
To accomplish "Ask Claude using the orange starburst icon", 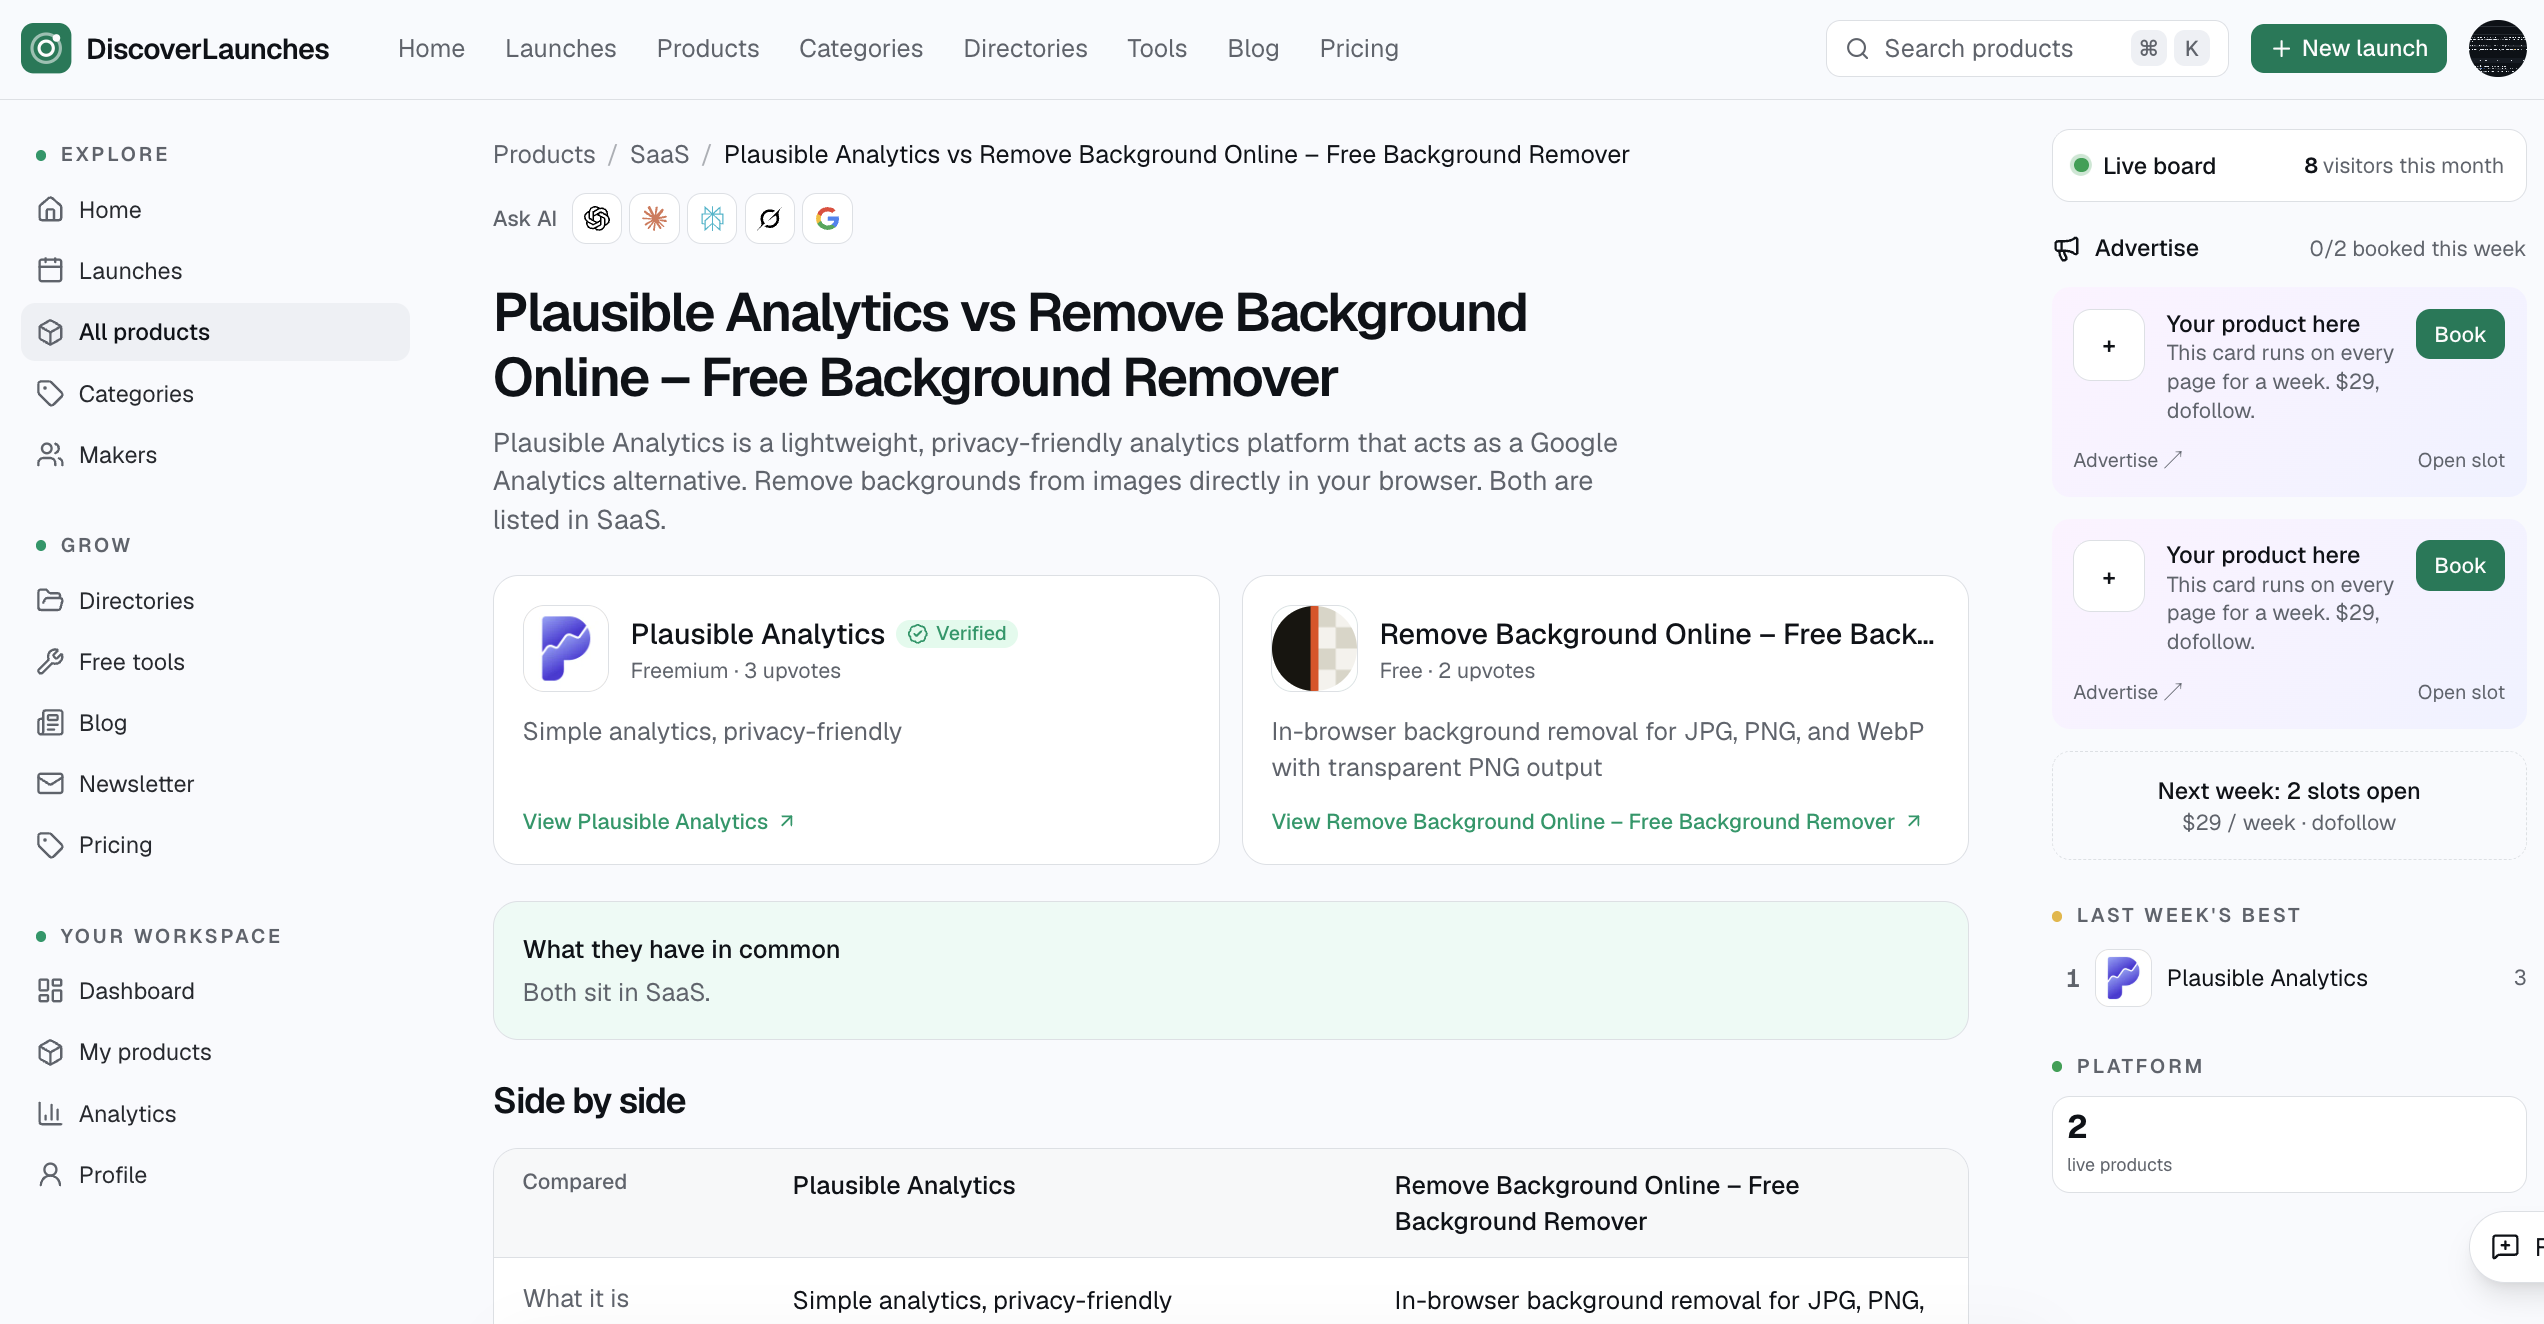I will 654,218.
